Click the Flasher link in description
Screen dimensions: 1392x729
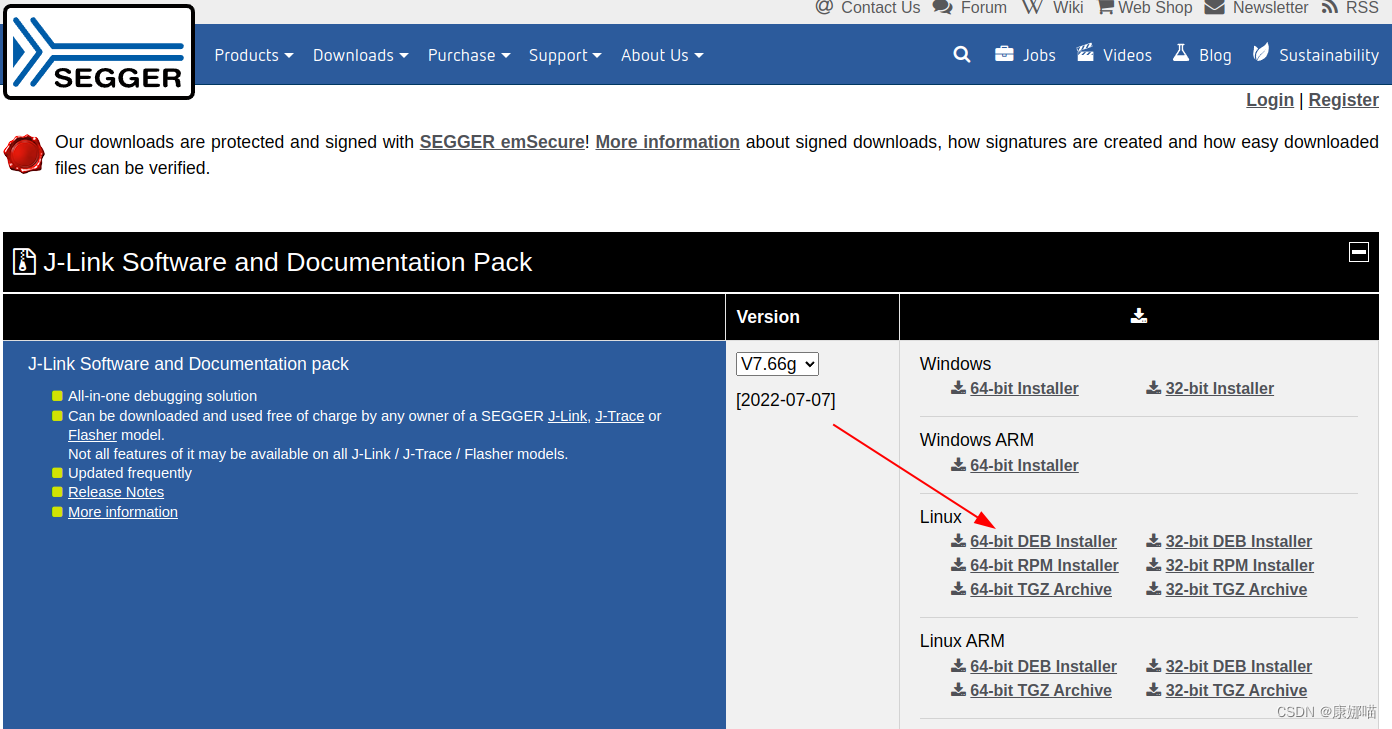click(x=92, y=435)
